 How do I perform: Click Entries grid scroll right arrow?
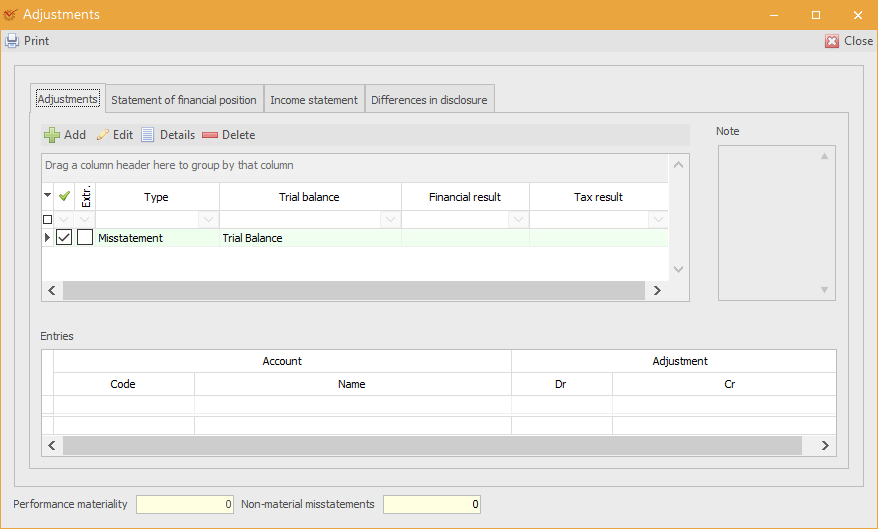tap(825, 446)
